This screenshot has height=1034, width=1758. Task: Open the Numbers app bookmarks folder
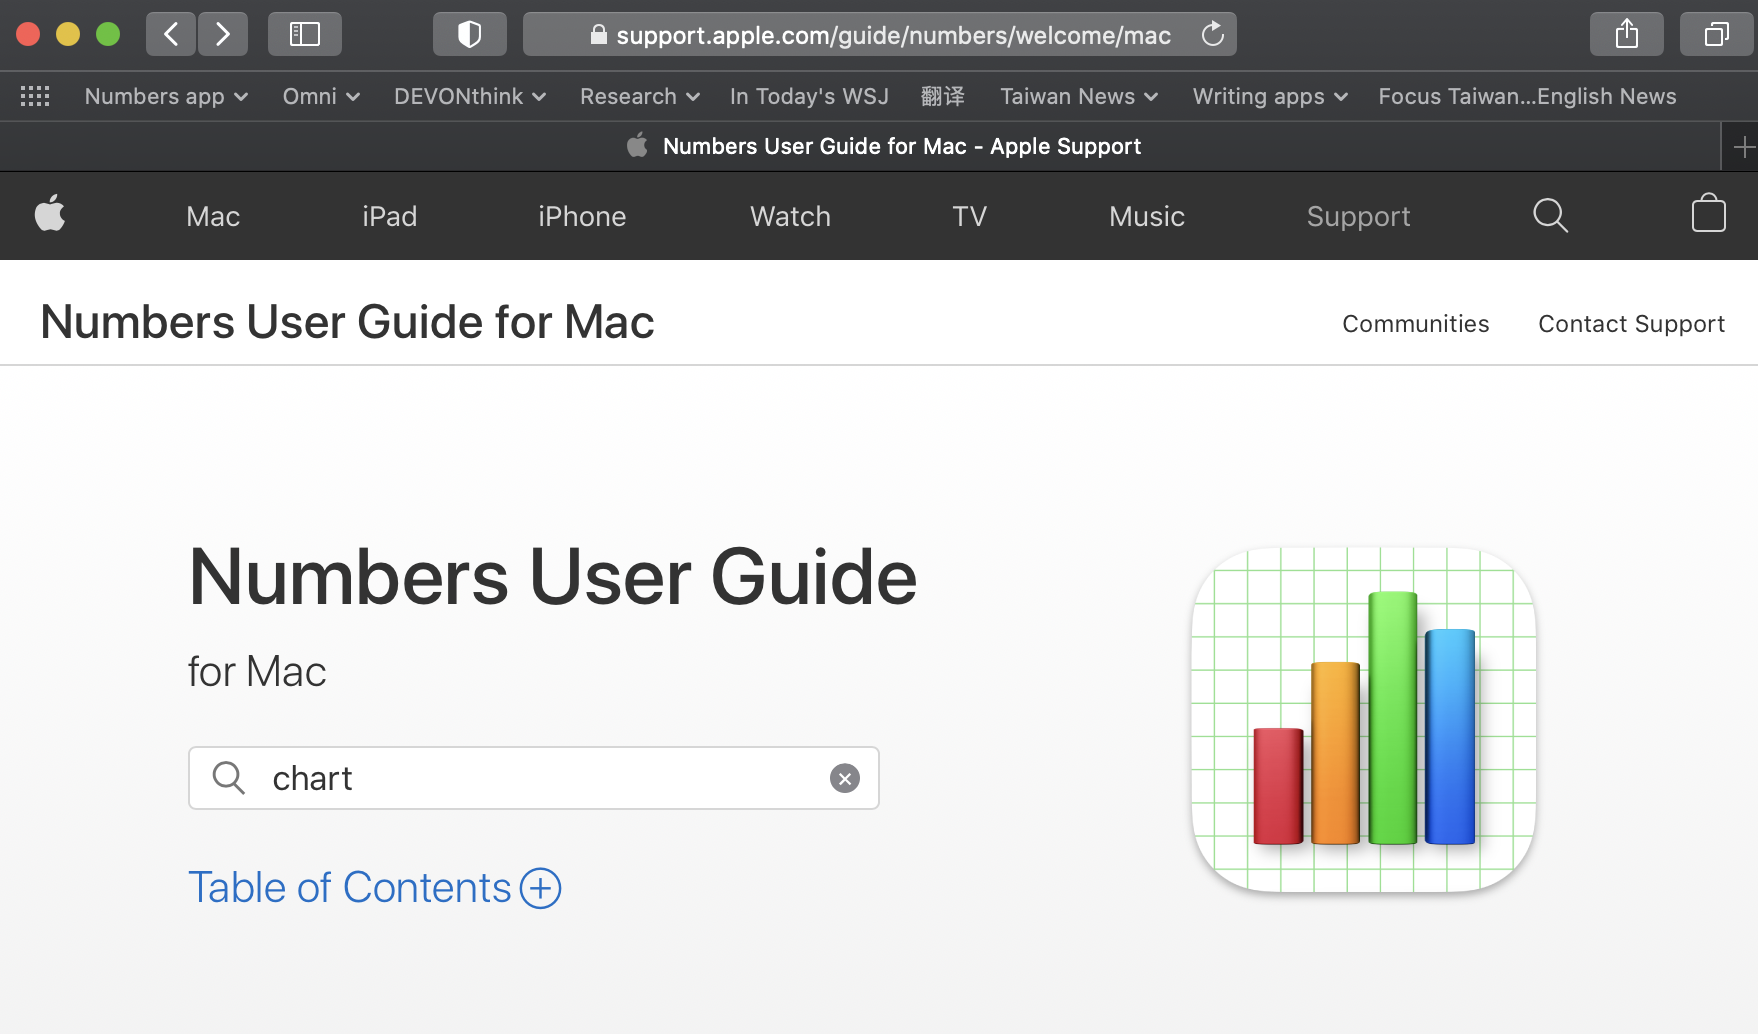(x=166, y=96)
